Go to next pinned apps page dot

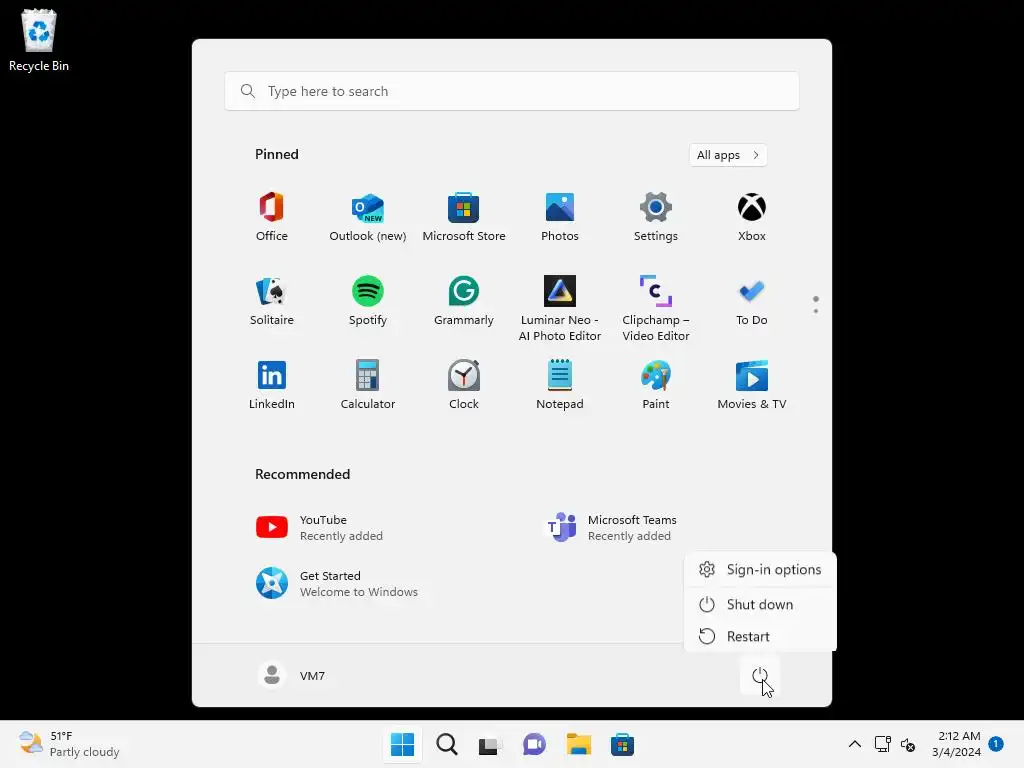pyautogui.click(x=816, y=311)
